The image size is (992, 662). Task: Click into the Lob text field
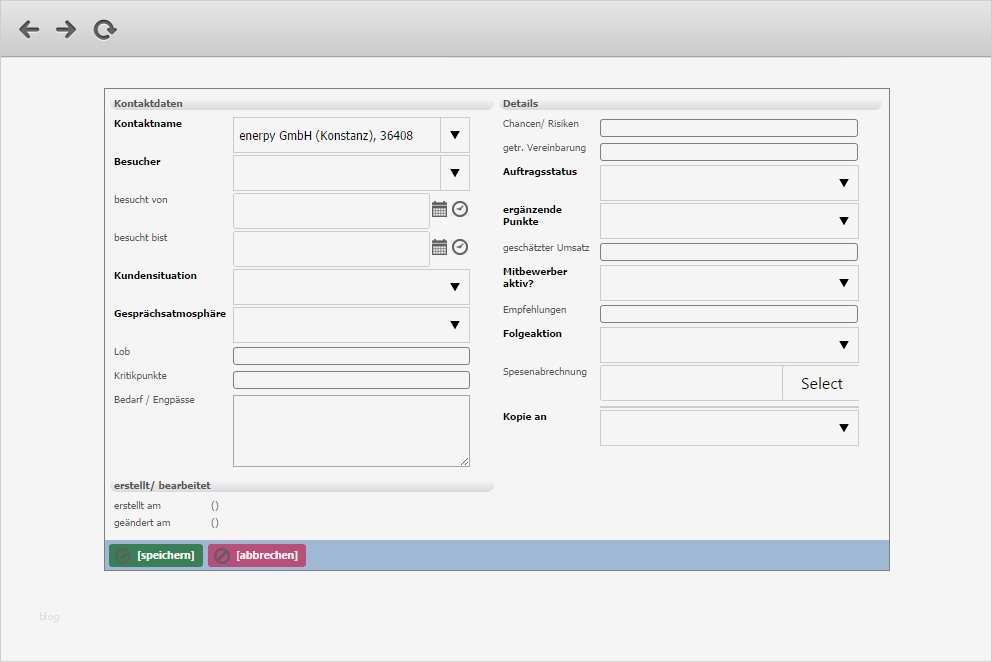tap(351, 356)
